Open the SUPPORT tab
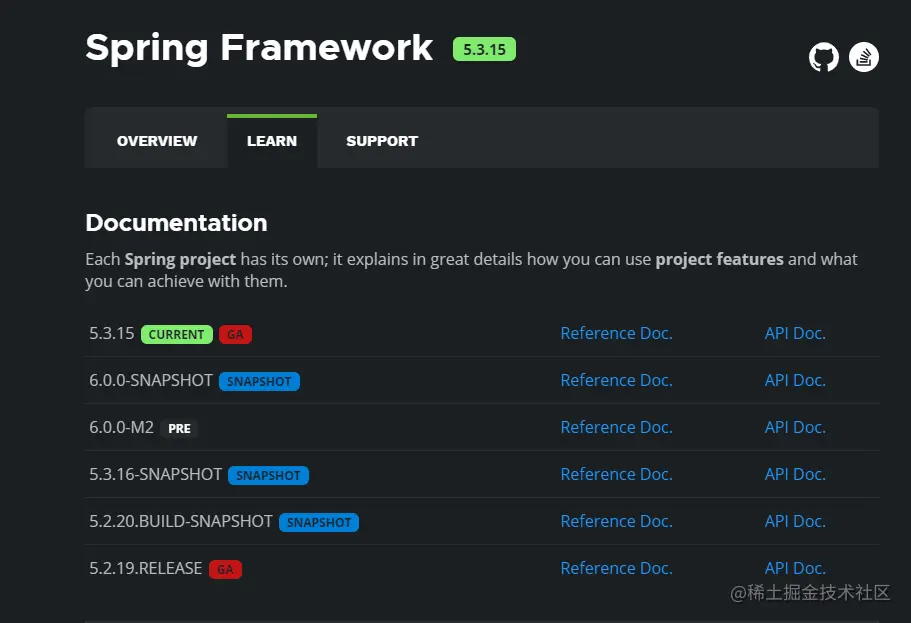The width and height of the screenshot is (911, 623). click(x=382, y=141)
